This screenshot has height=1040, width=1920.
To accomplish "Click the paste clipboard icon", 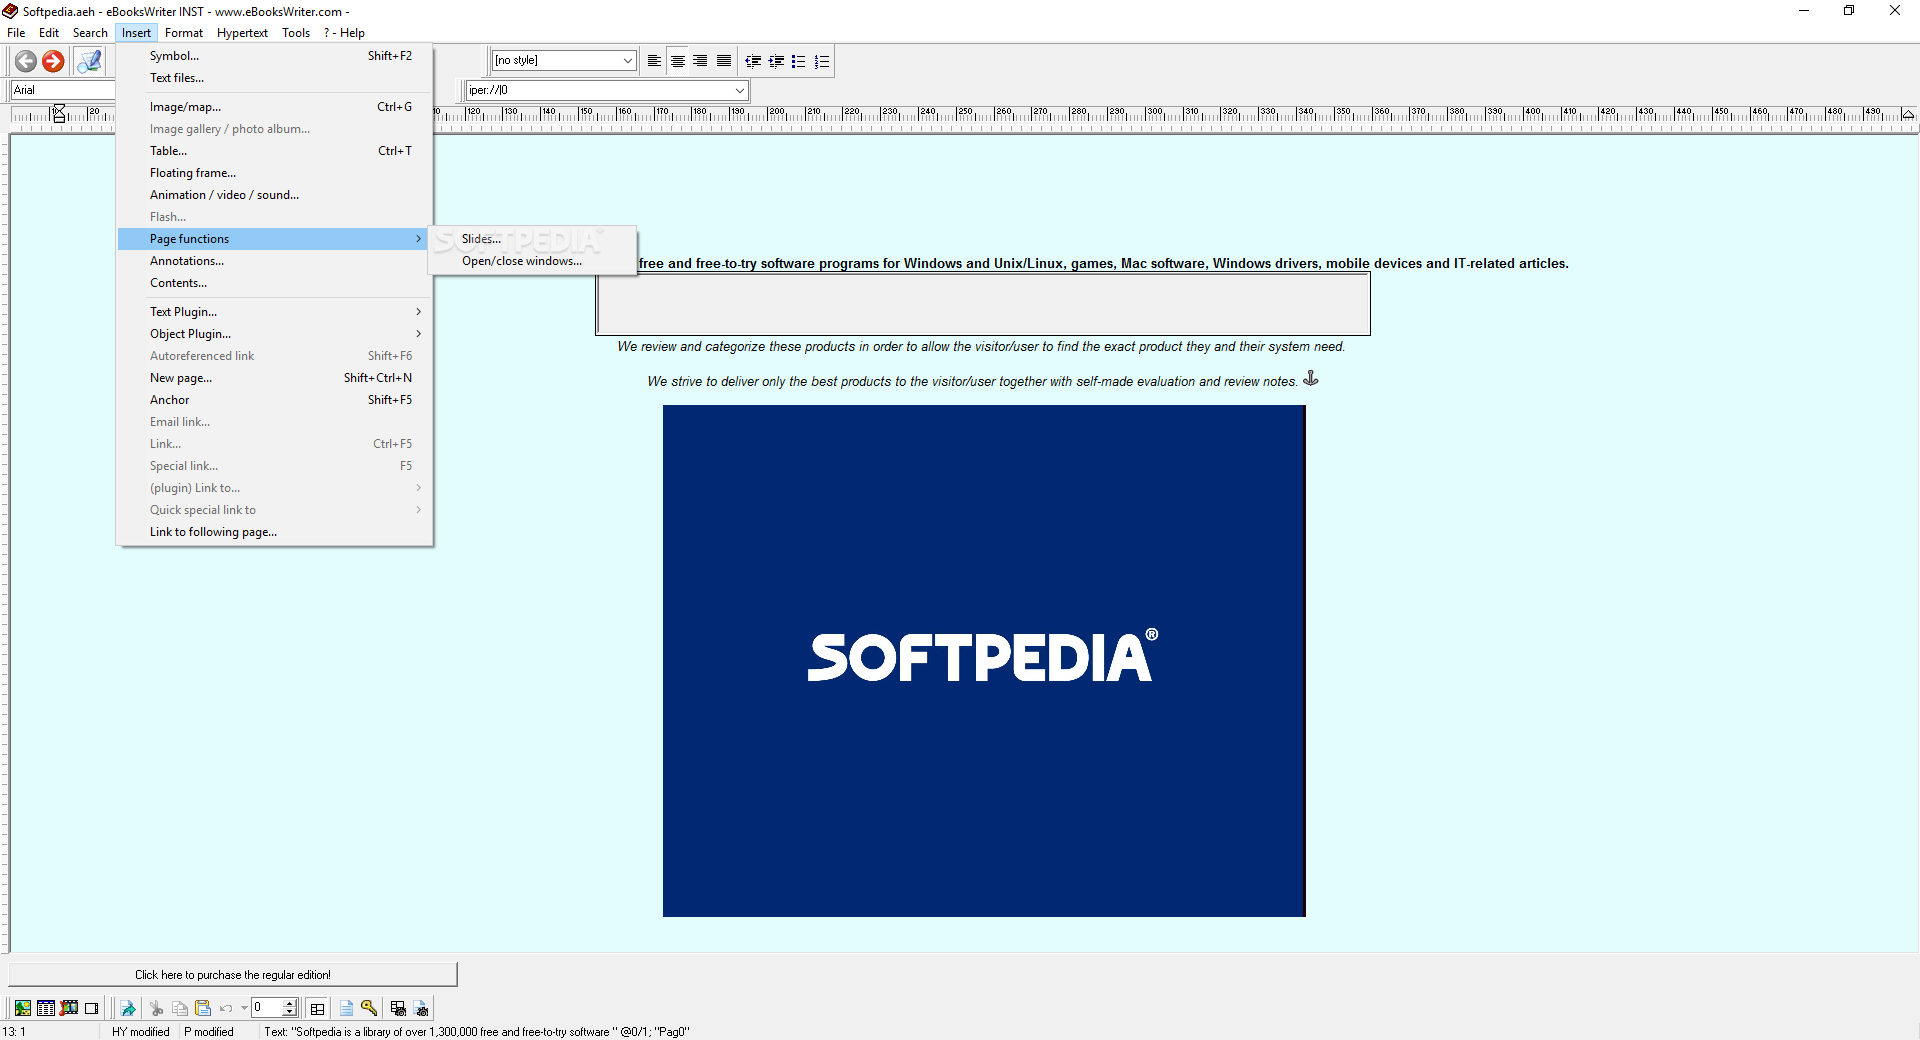I will coord(203,1008).
